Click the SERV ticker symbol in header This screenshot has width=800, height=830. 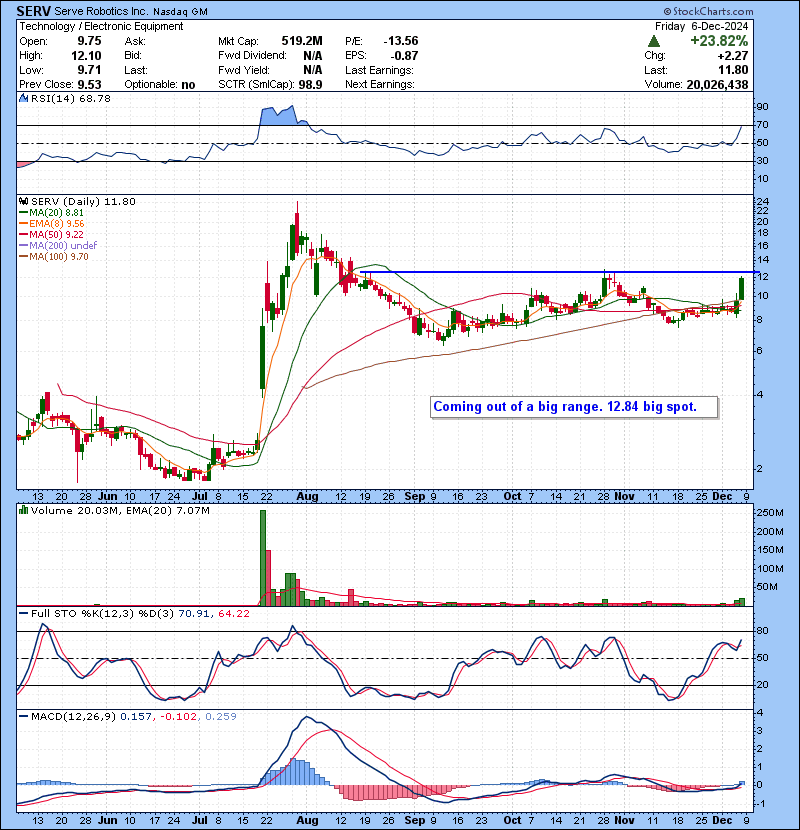35,11
